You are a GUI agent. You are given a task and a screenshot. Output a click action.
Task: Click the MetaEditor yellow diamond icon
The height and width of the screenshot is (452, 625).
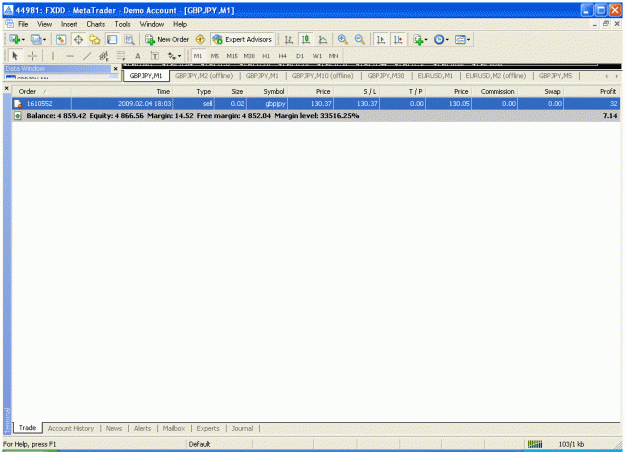click(200, 39)
